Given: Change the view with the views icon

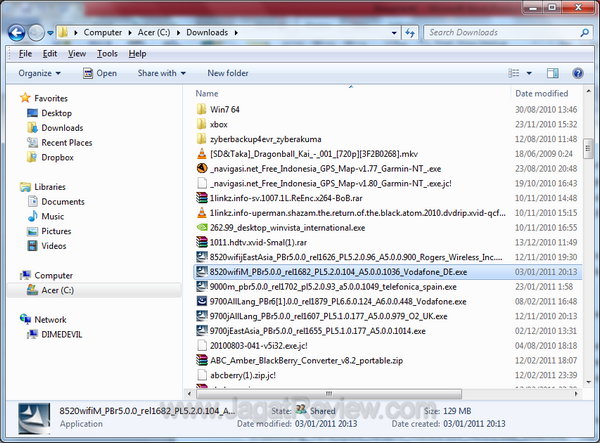Looking at the screenshot, I should (513, 73).
